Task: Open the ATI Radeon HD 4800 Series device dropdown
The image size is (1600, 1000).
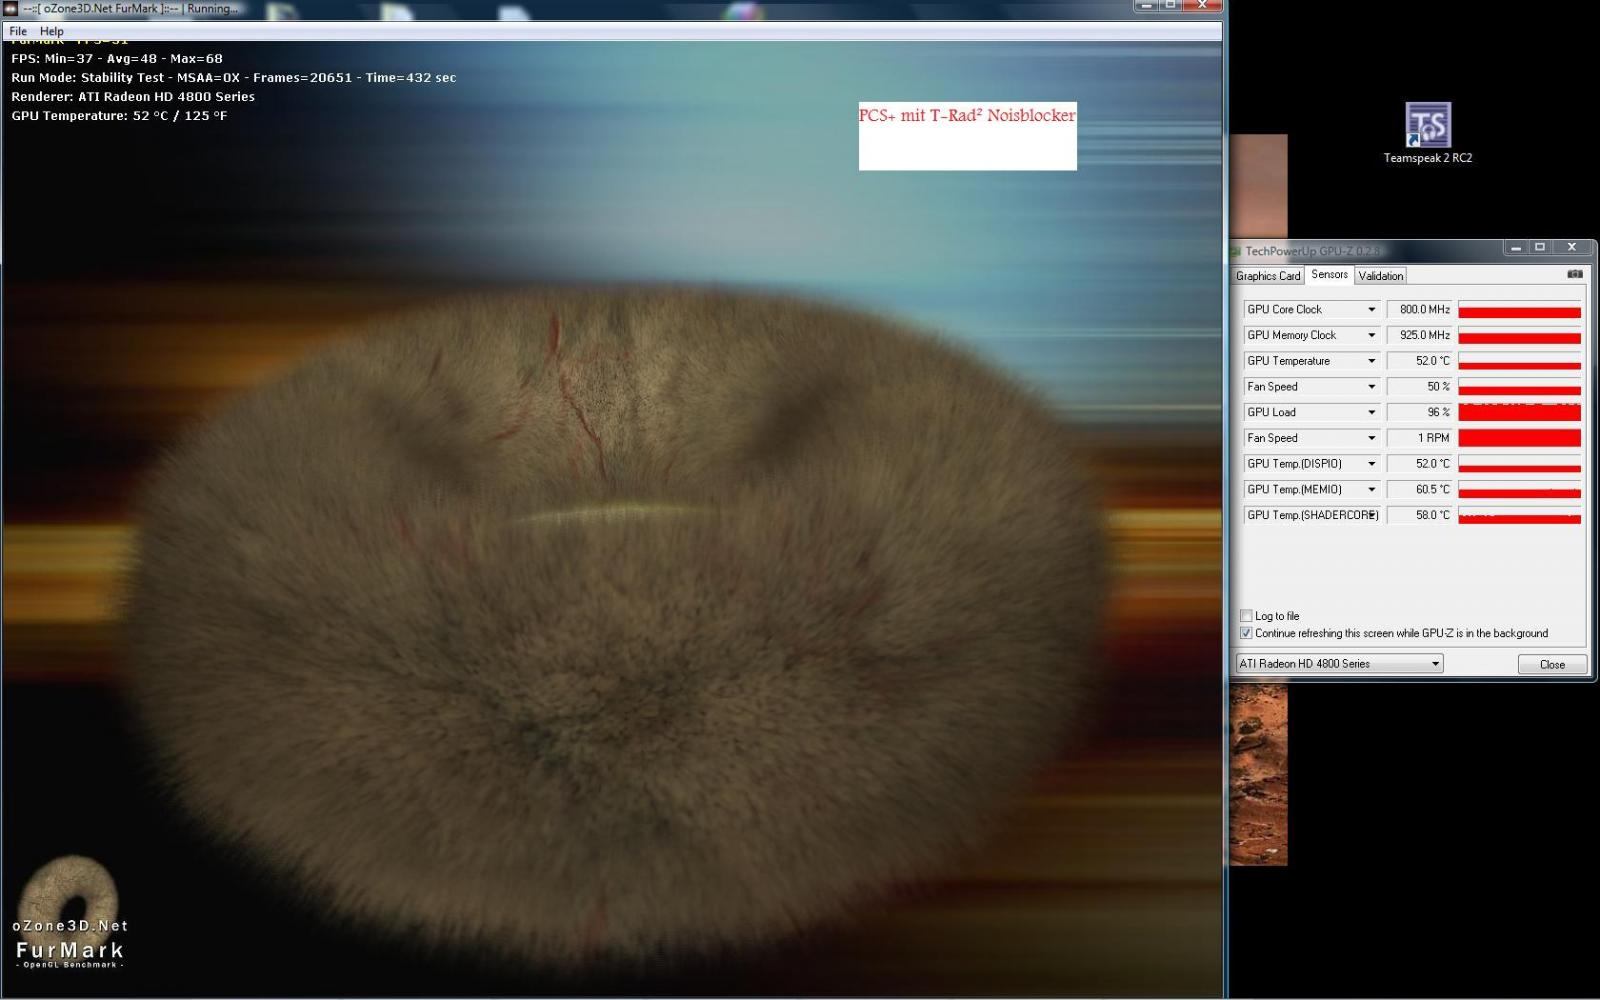Action: 1340,664
